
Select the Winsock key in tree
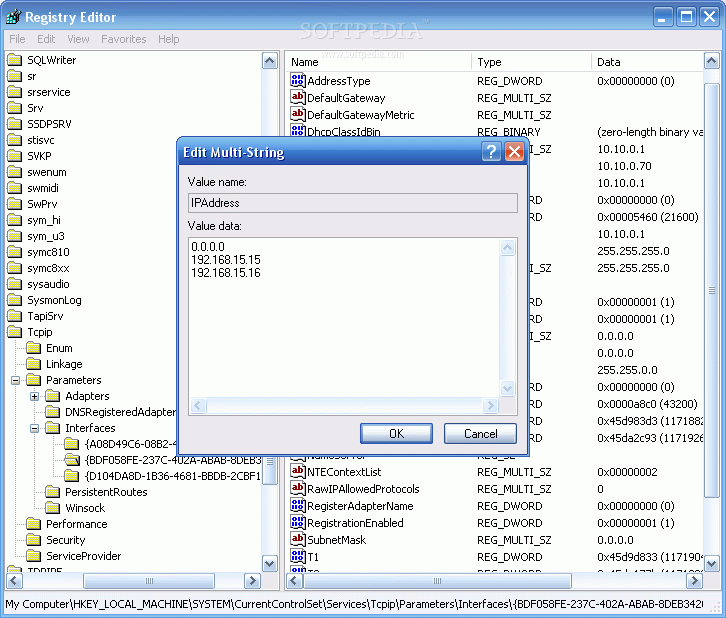[85, 508]
